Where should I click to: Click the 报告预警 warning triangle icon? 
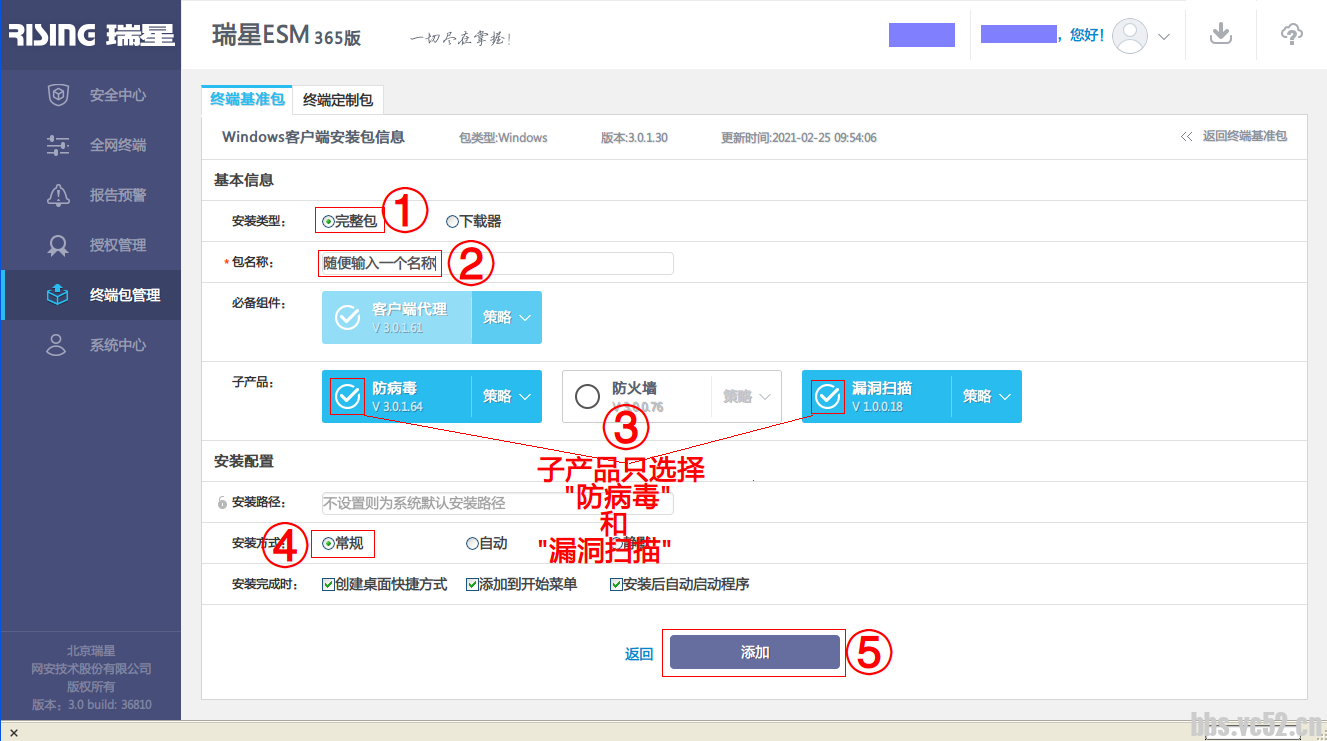(58, 195)
